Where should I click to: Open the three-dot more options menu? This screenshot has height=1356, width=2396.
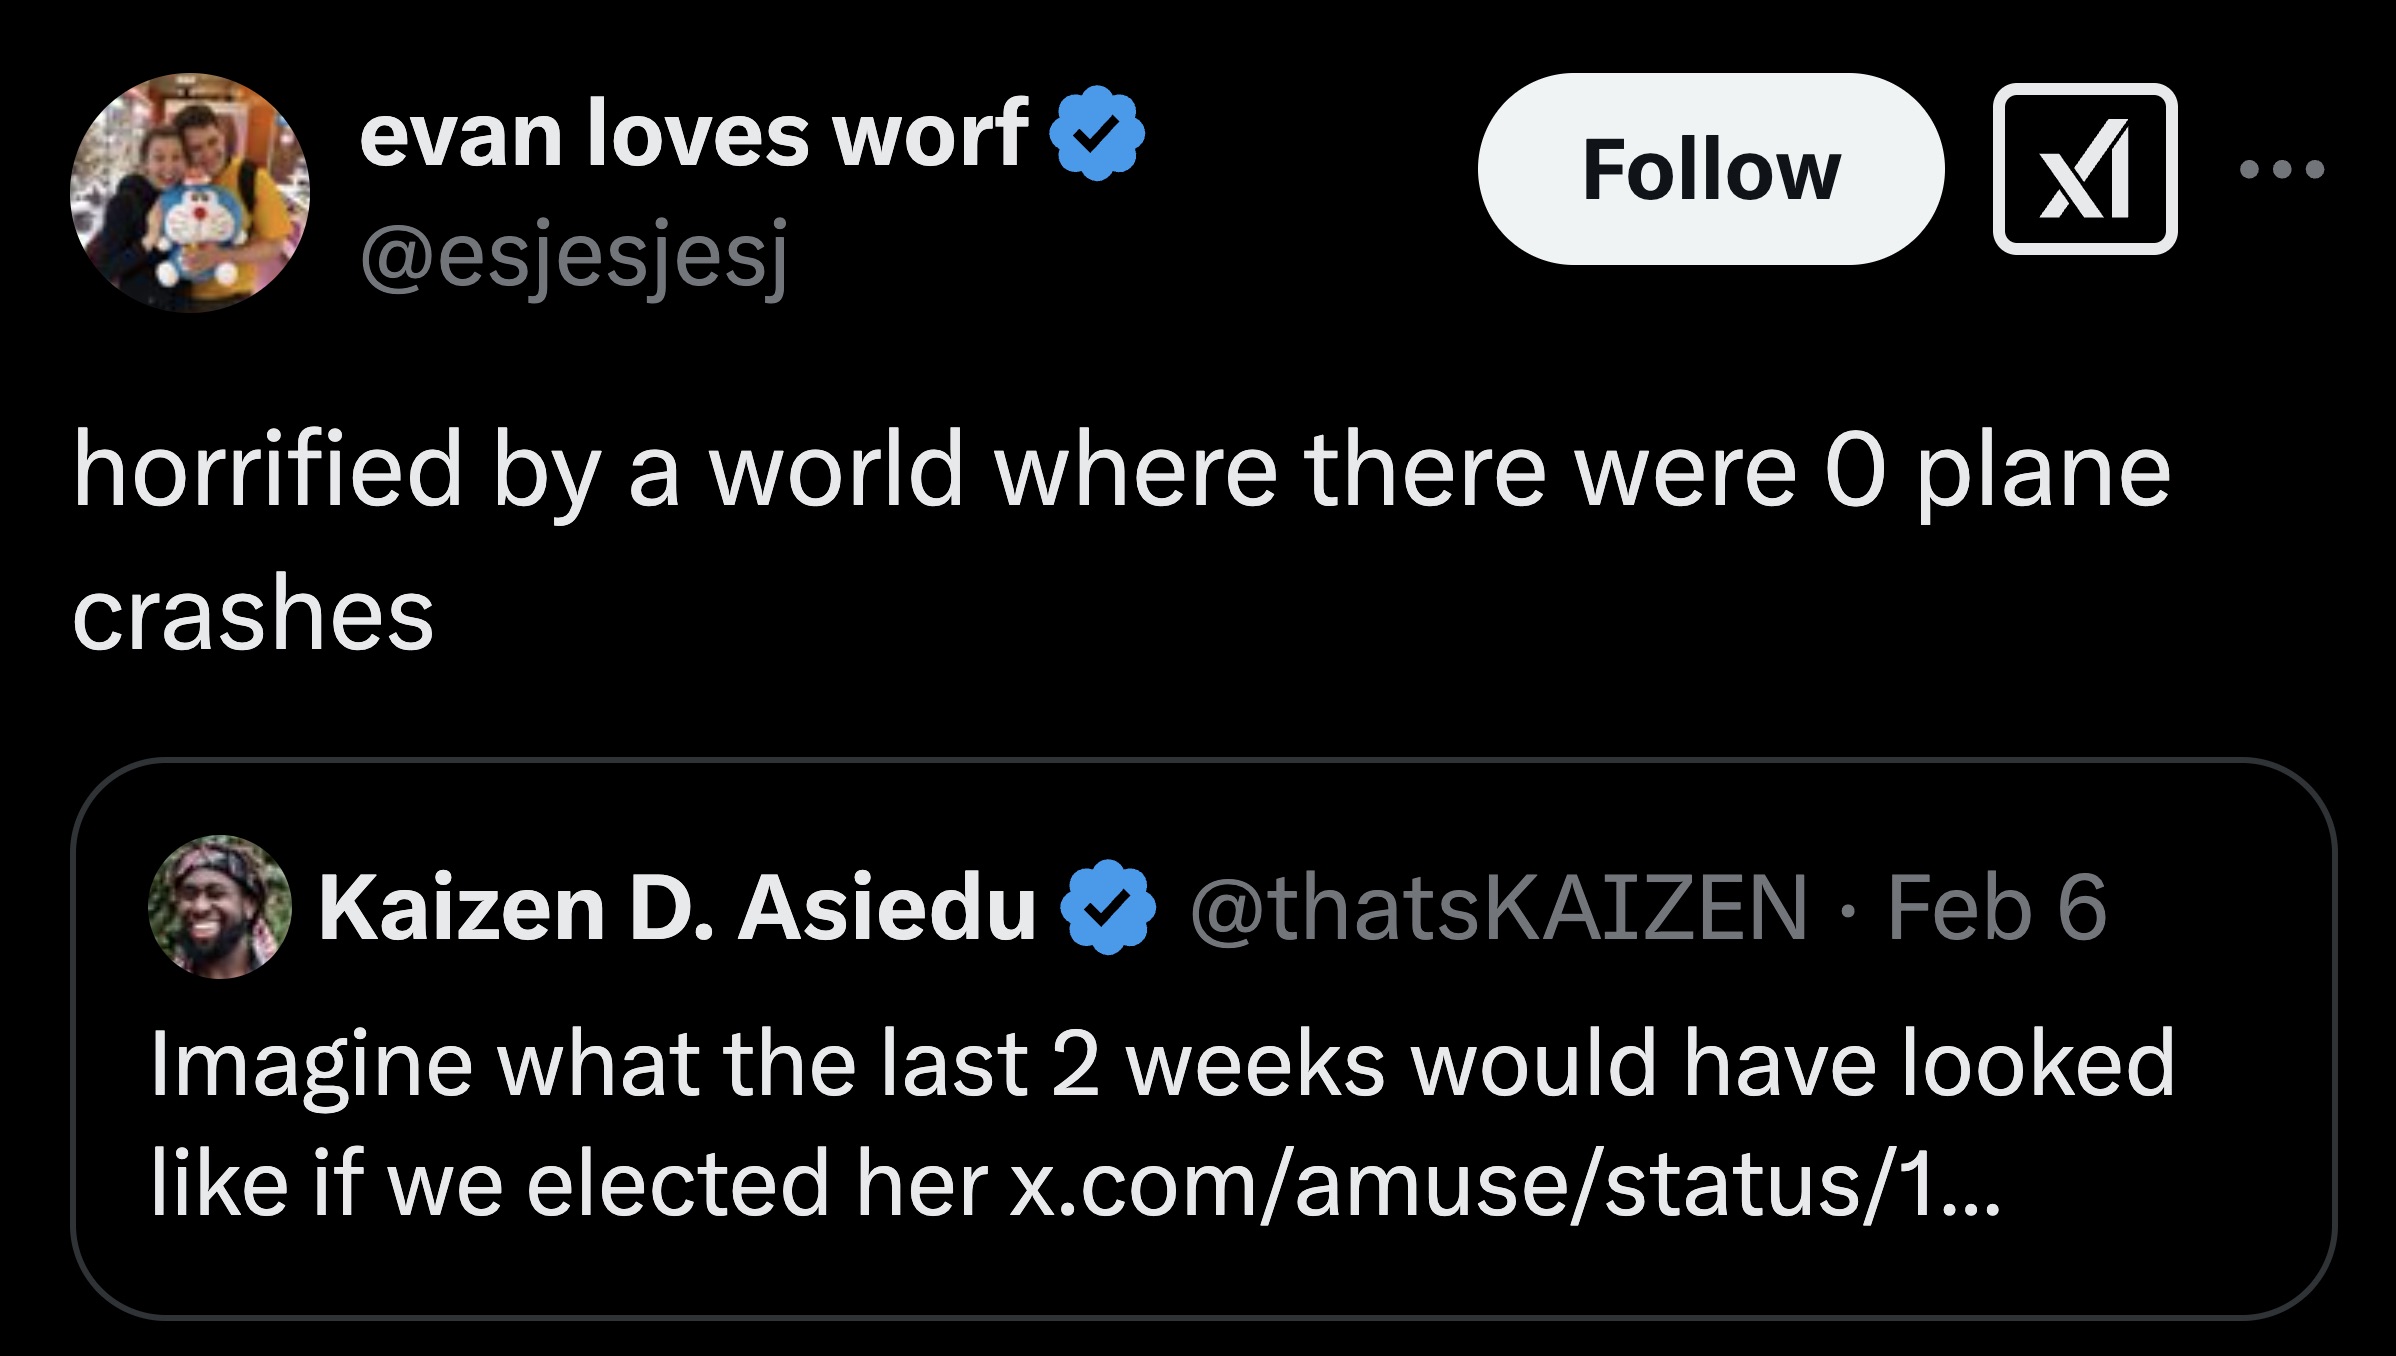2282,169
